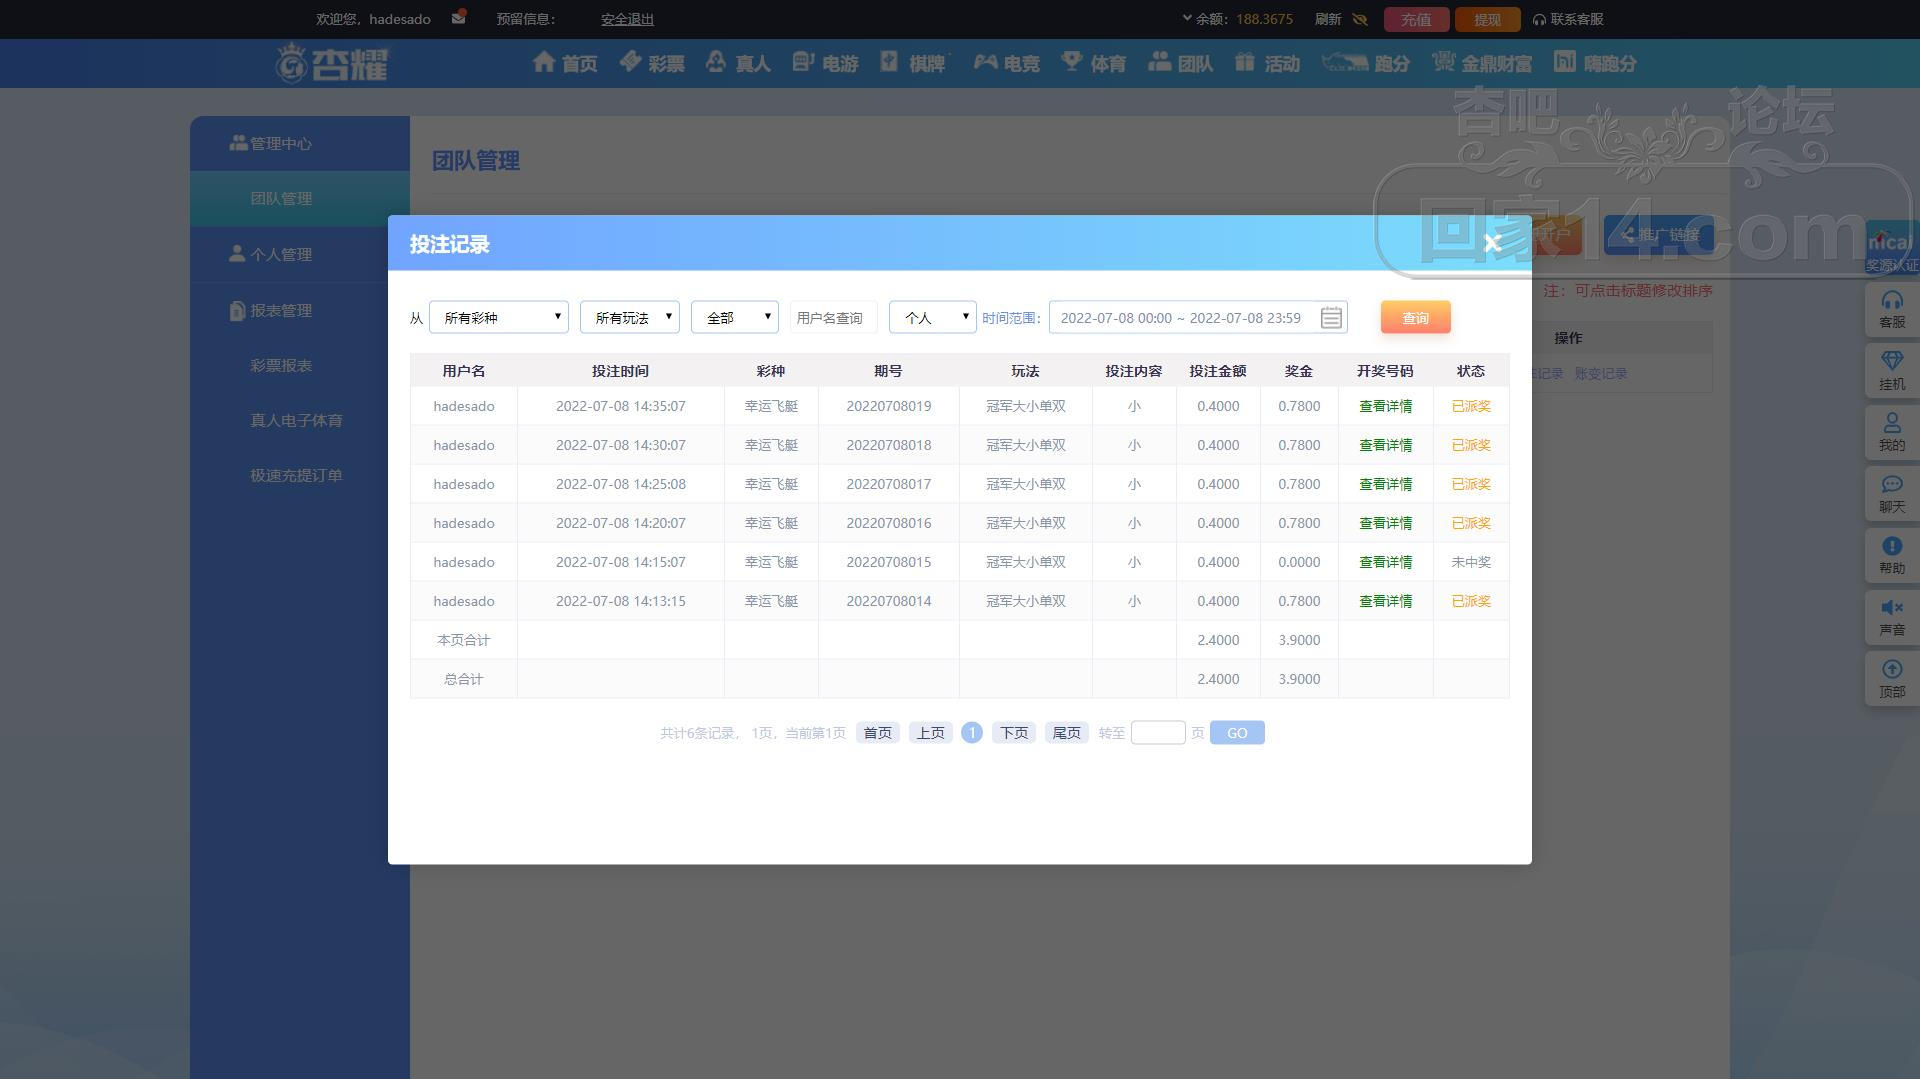Open 挂机 diamond icon in sidebar
Viewport: 1920px width, 1079px height.
point(1892,370)
